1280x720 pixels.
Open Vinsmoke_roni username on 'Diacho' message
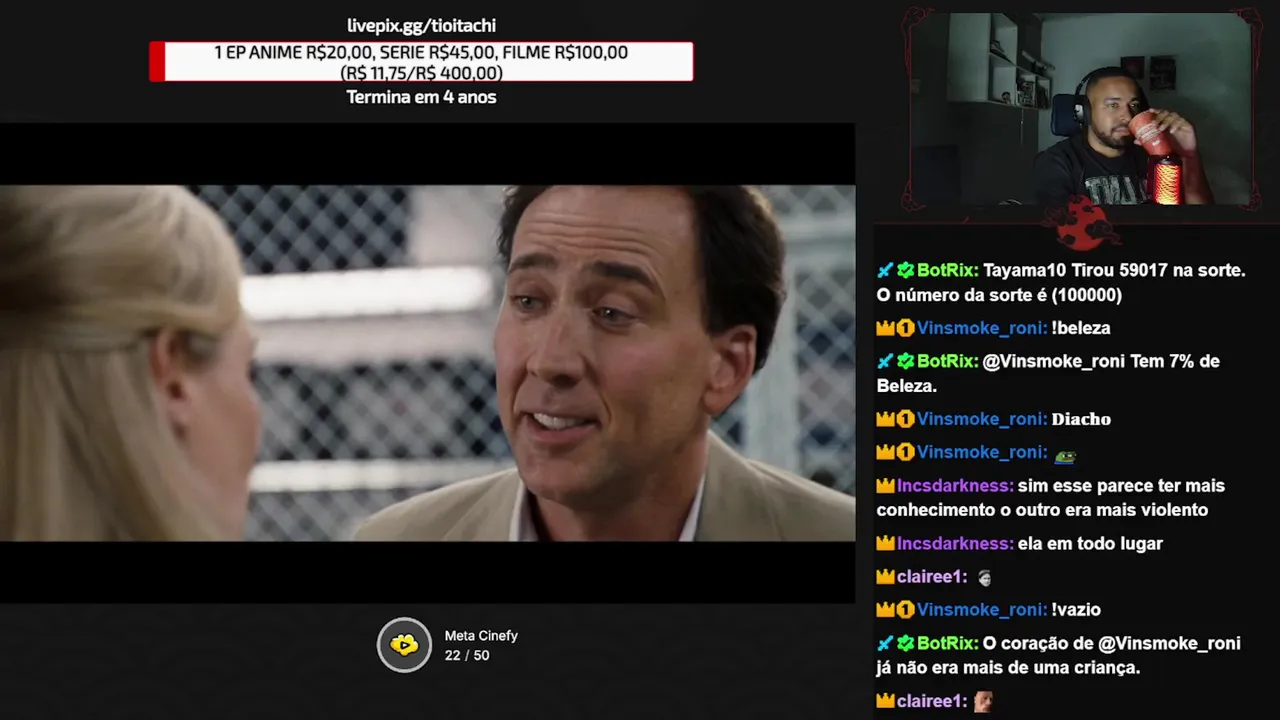tap(982, 419)
